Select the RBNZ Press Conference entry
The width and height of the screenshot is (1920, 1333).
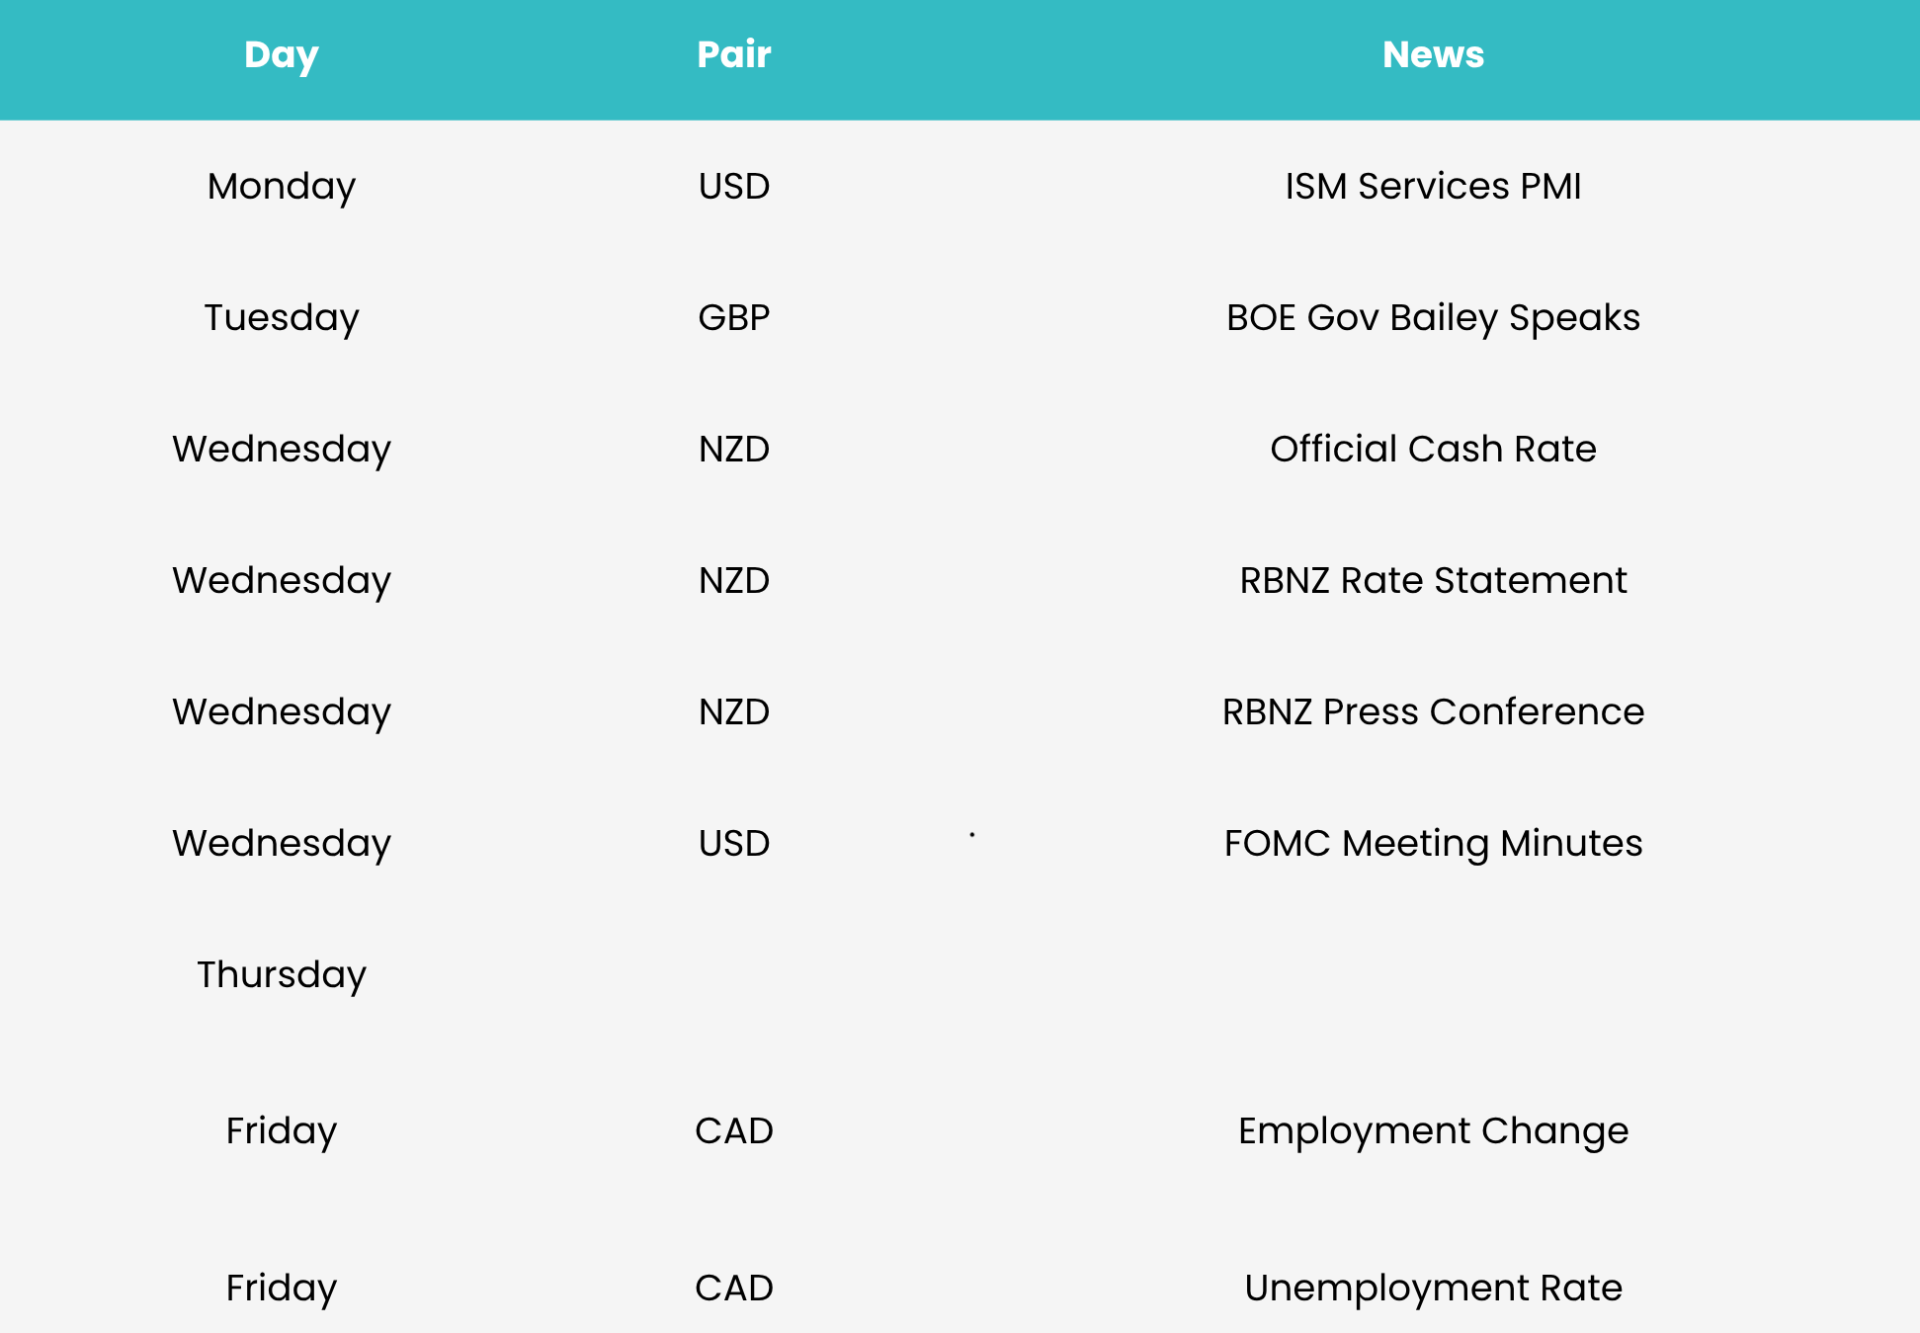coord(1433,712)
